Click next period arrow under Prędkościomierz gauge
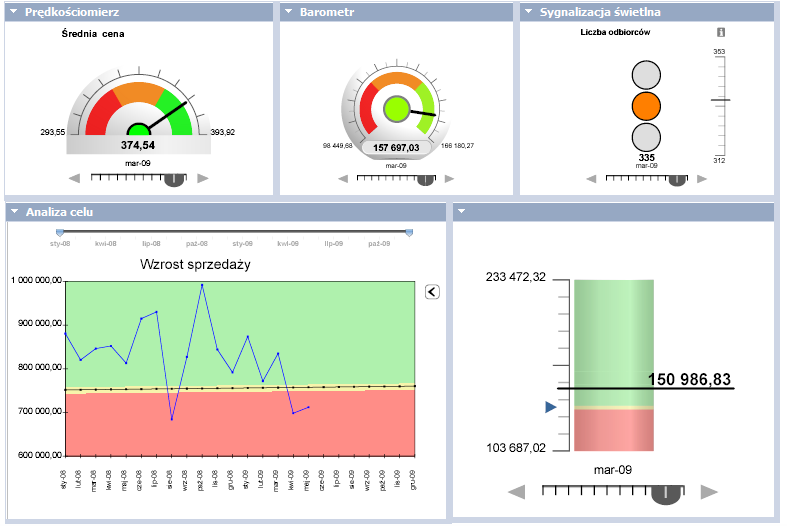787x526 pixels. (x=203, y=178)
